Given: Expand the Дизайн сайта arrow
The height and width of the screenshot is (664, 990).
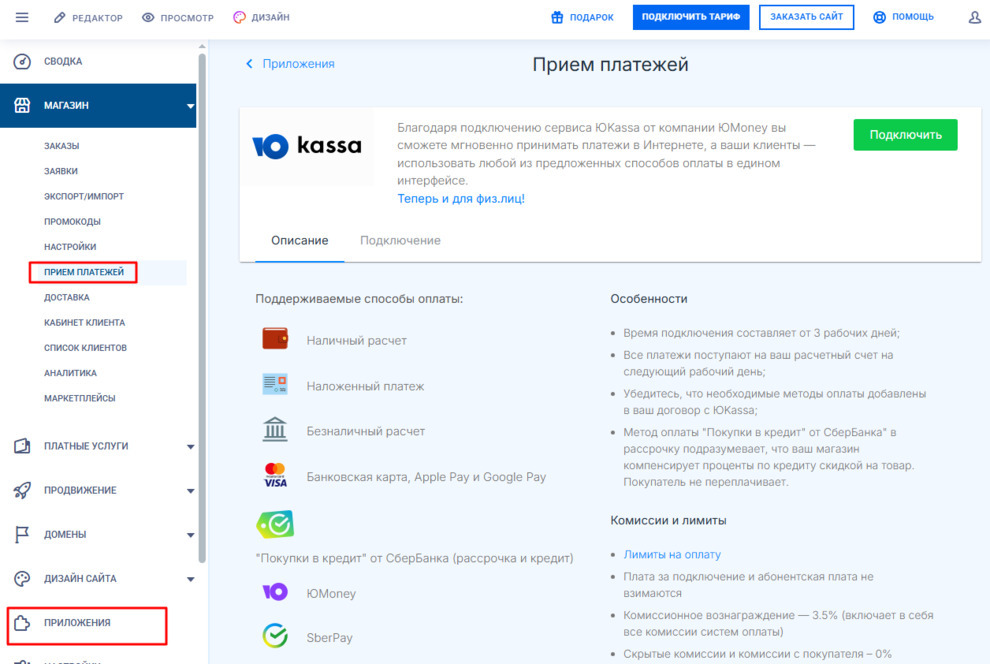Looking at the screenshot, I should pos(190,579).
